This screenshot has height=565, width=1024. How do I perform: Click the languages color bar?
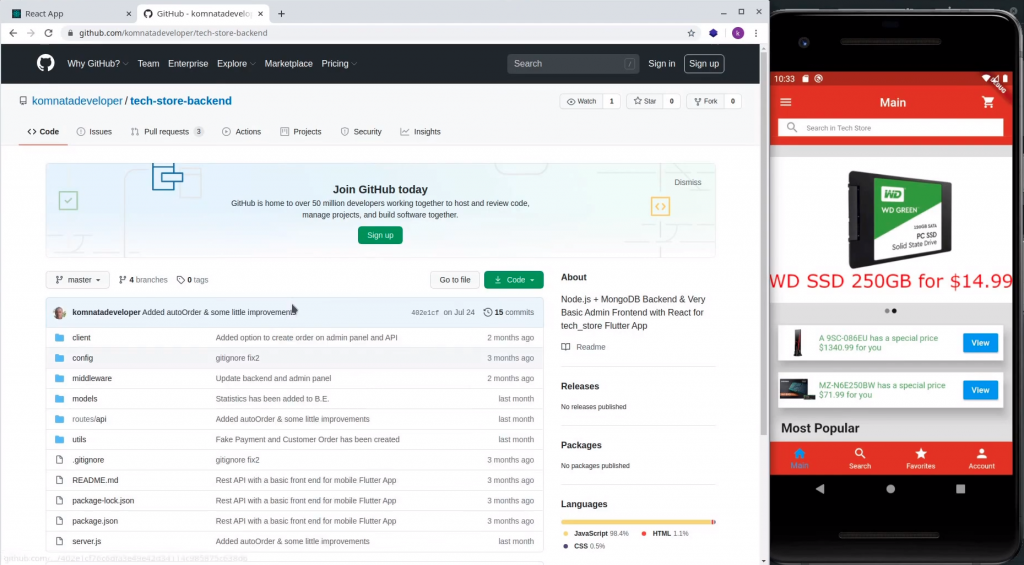pyautogui.click(x=637, y=522)
